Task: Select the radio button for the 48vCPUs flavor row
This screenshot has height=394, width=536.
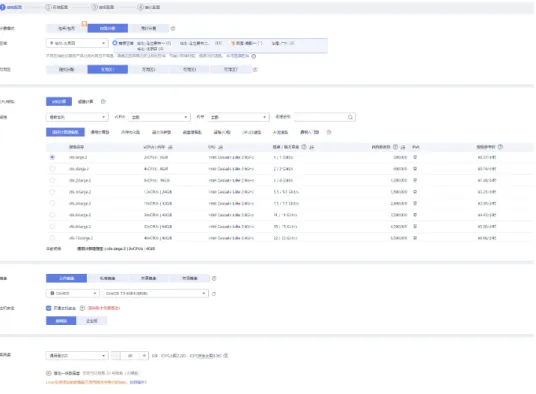Action: pyautogui.click(x=52, y=238)
